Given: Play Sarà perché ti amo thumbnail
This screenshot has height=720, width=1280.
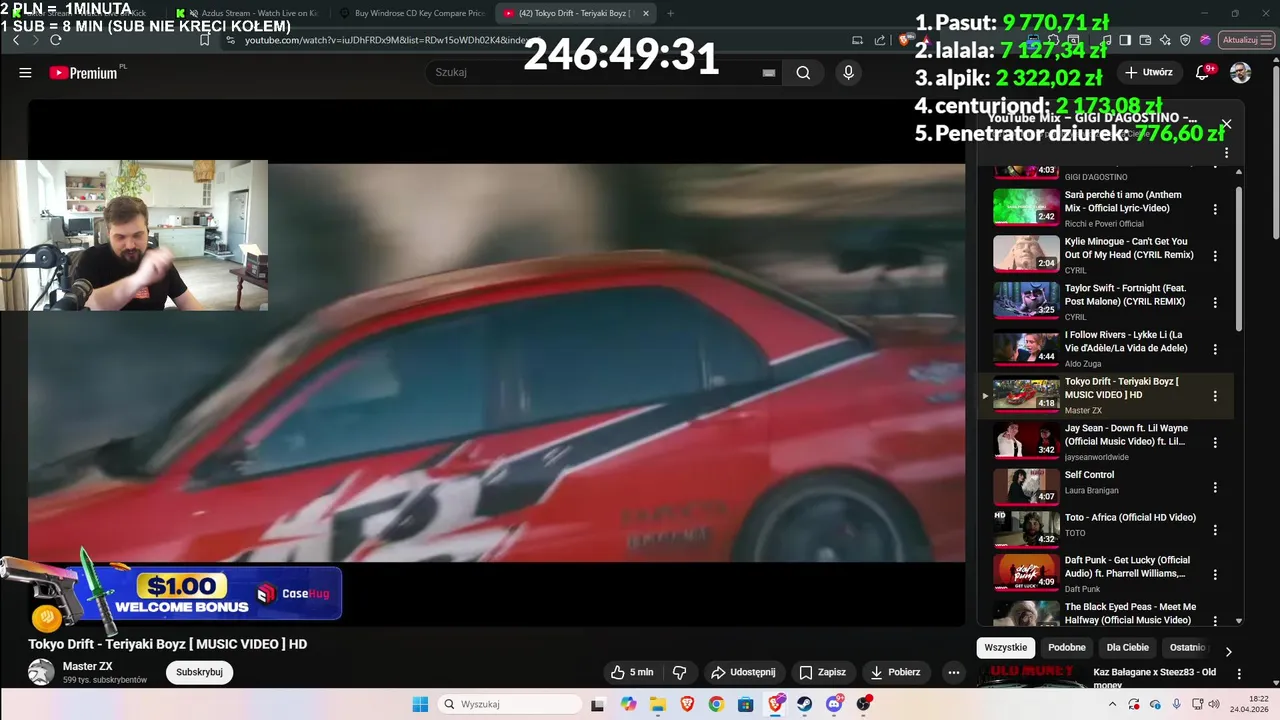Looking at the screenshot, I should [1026, 207].
